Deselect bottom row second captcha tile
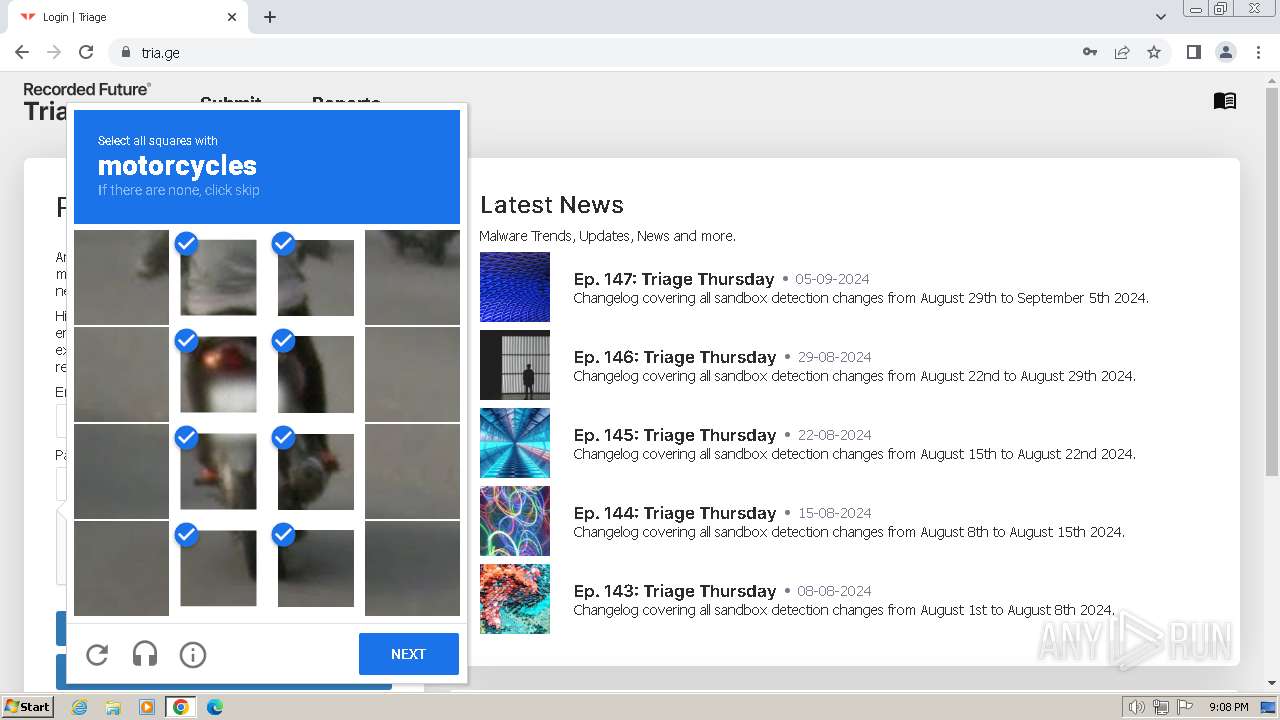The height and width of the screenshot is (720, 1280). [x=218, y=568]
